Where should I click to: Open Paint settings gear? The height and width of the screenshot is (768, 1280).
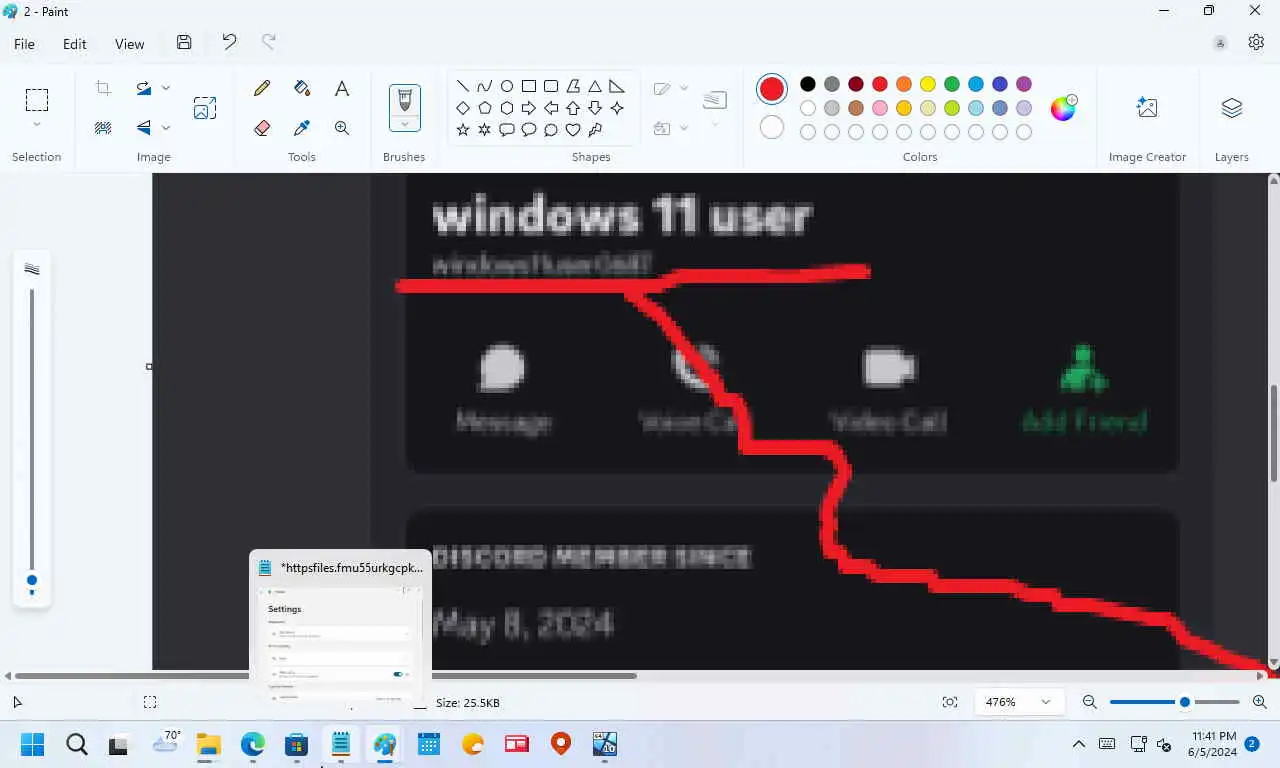(1256, 42)
